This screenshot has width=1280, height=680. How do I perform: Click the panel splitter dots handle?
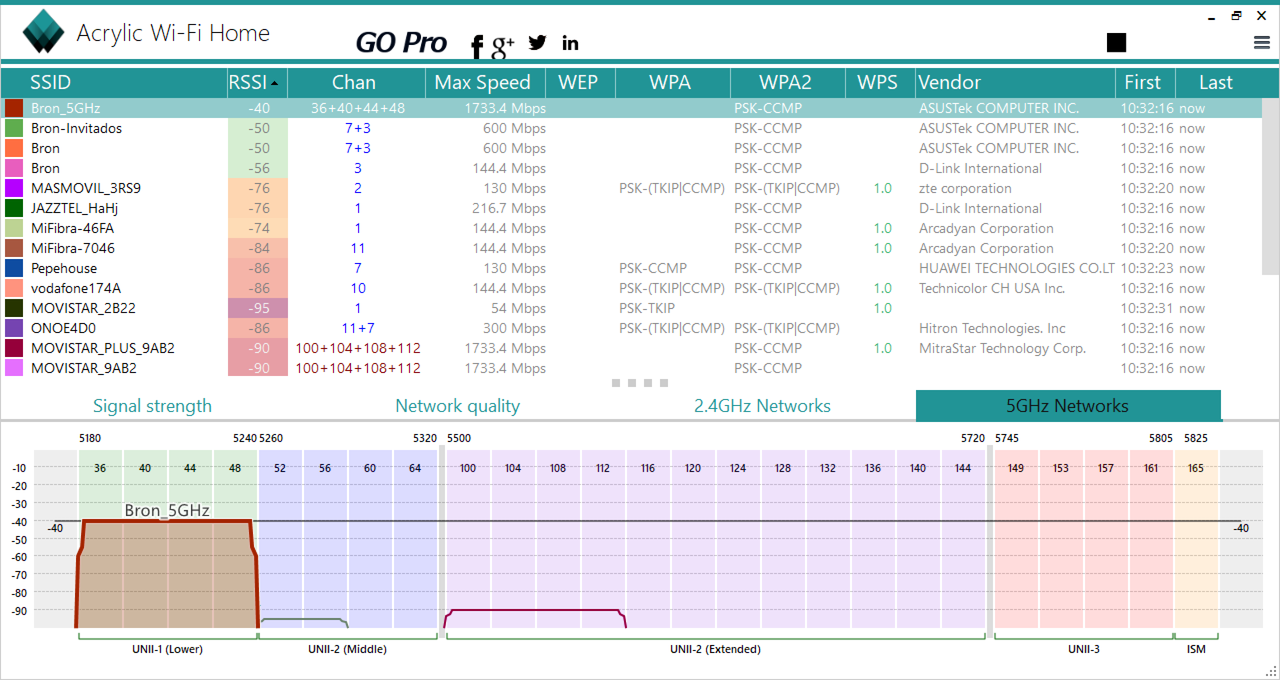(x=639, y=383)
